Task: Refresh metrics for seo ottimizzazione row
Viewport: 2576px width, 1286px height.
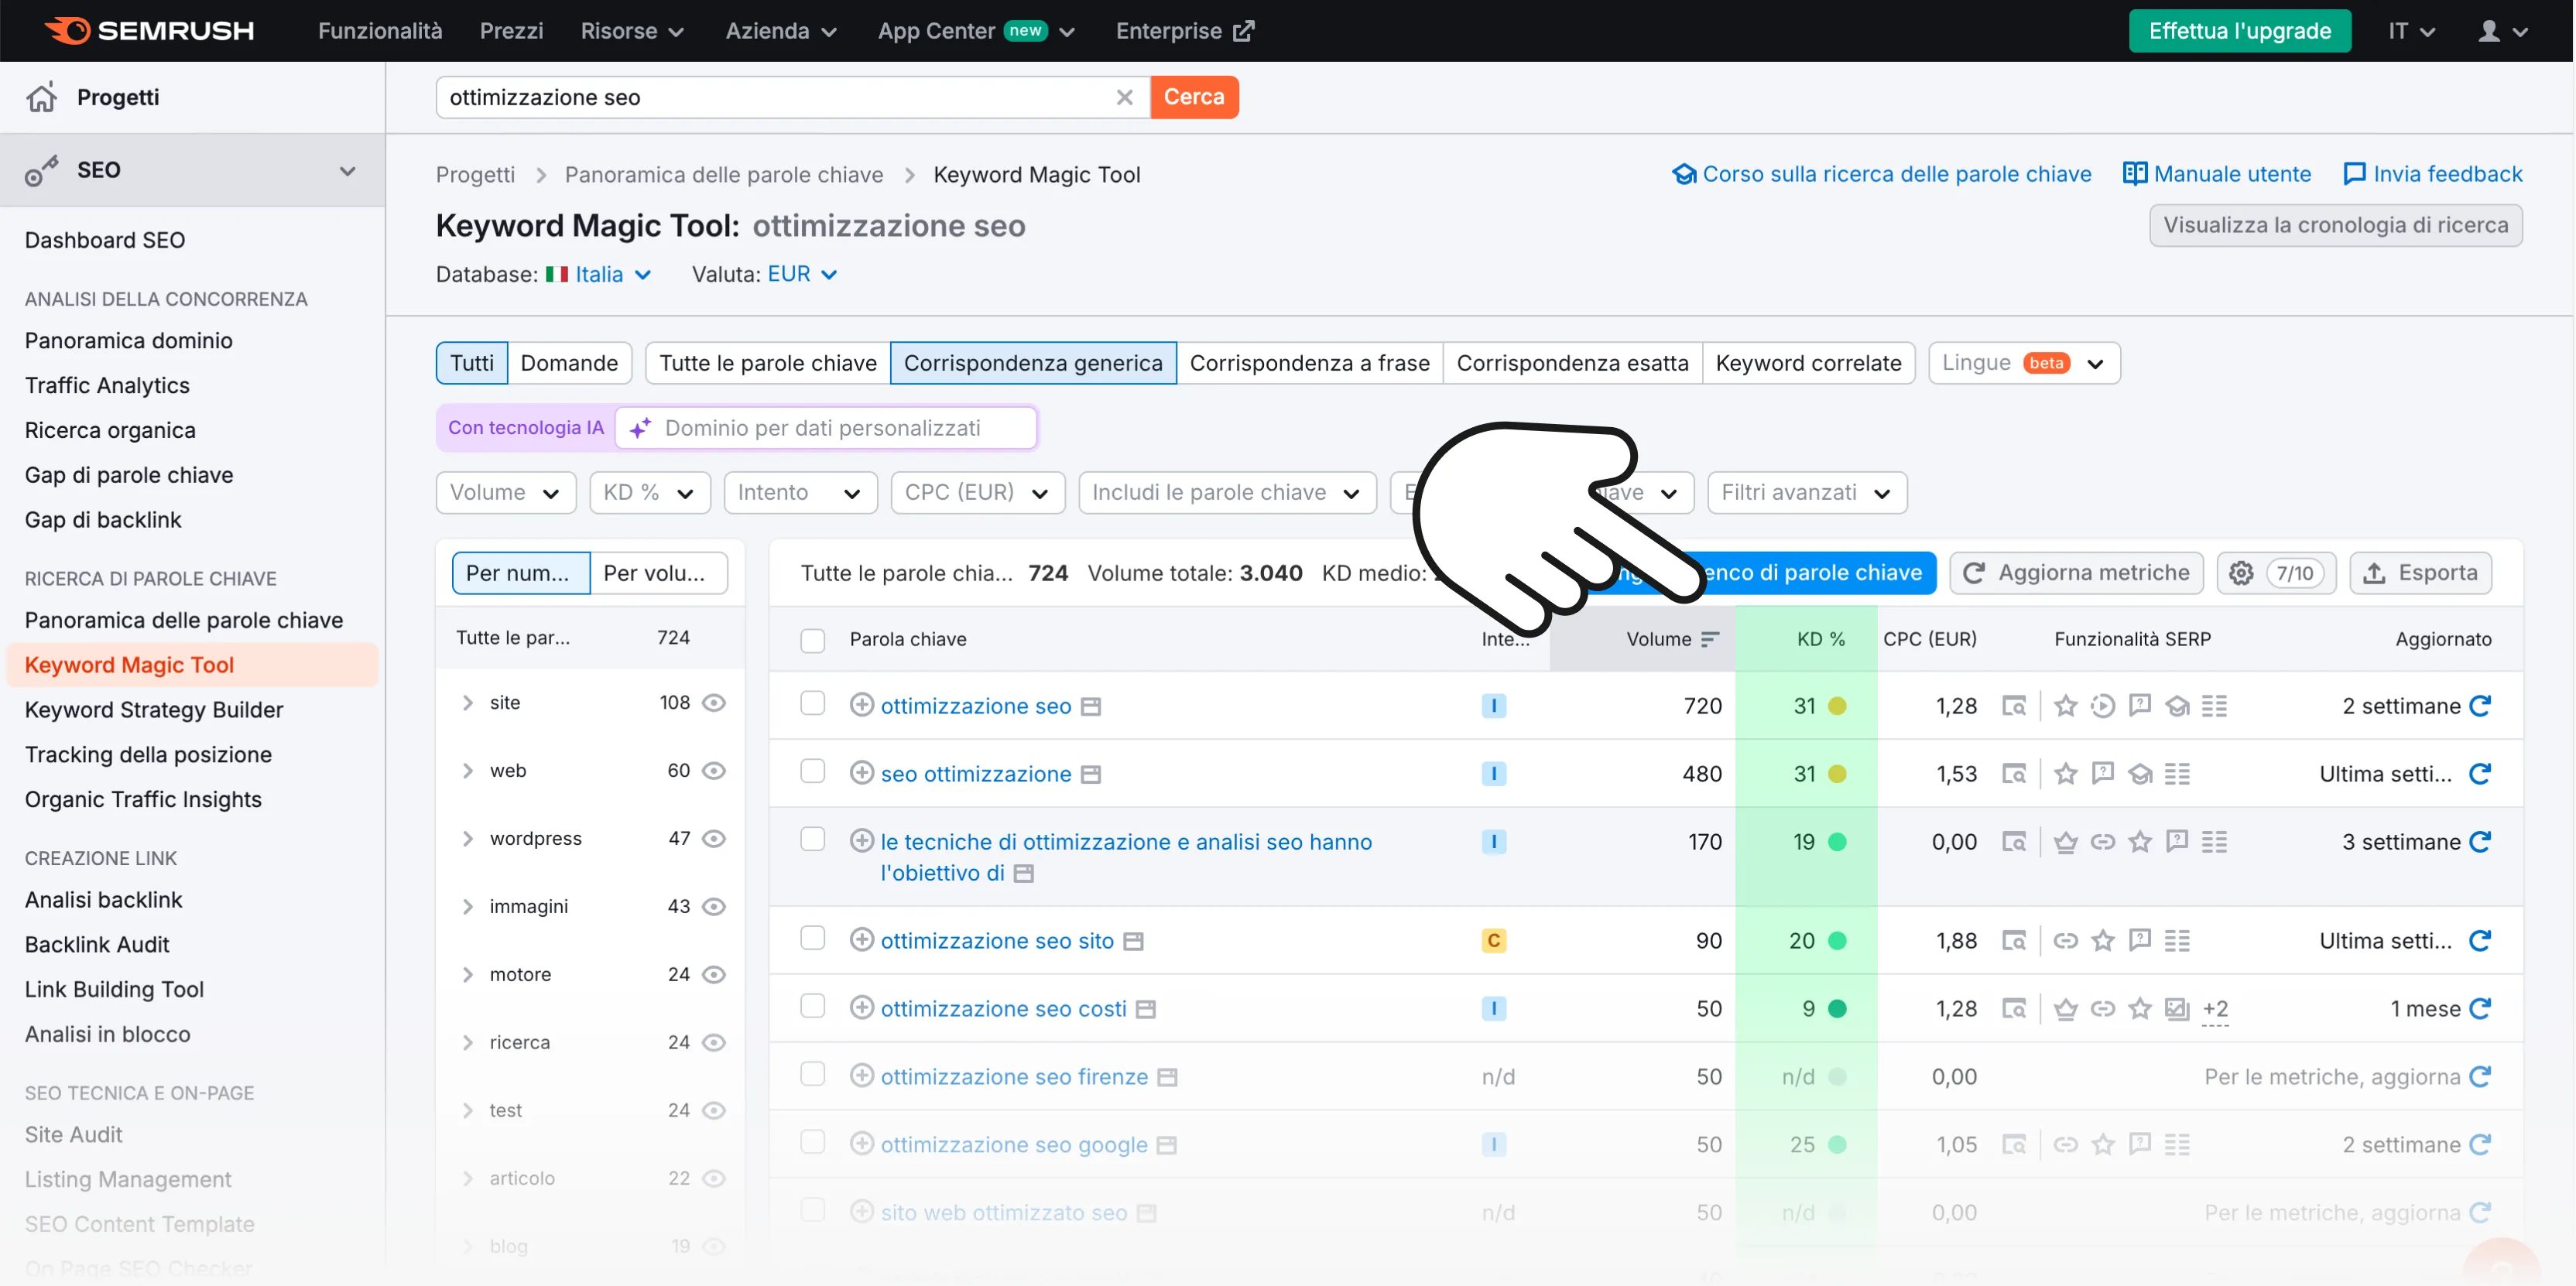Action: (2480, 774)
